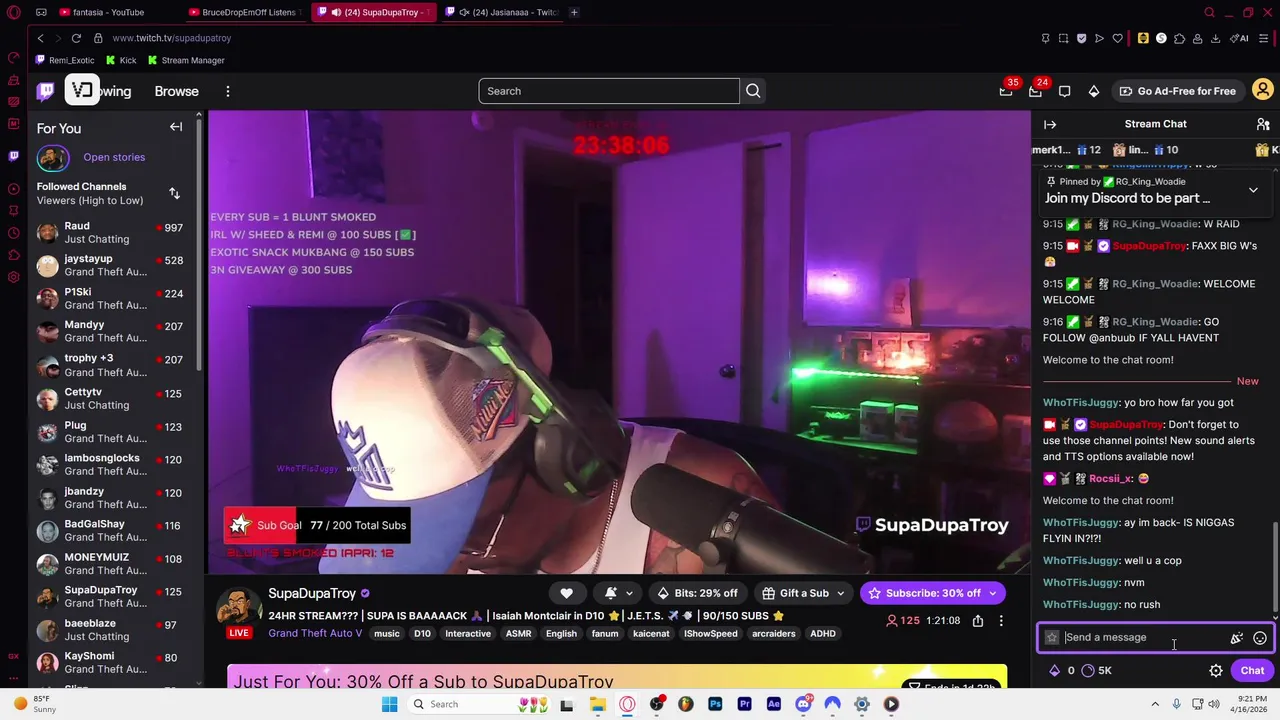This screenshot has width=1280, height=720.
Task: Open the user account avatar menu
Action: [x=1263, y=91]
